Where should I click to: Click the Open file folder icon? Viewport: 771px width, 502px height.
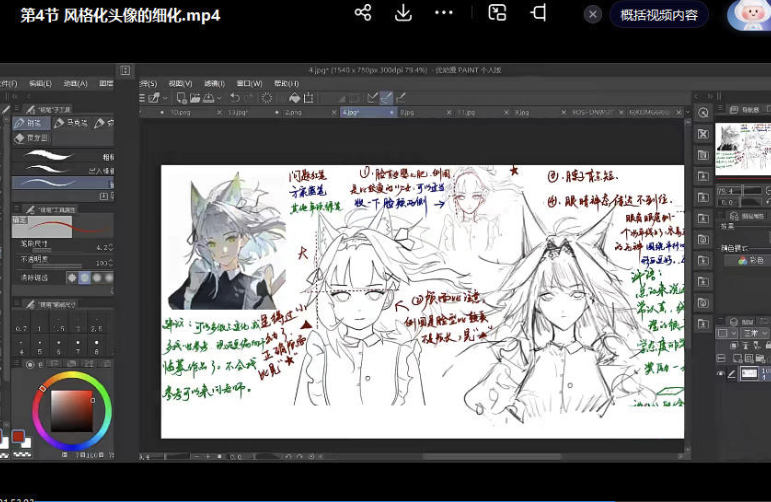coord(195,98)
